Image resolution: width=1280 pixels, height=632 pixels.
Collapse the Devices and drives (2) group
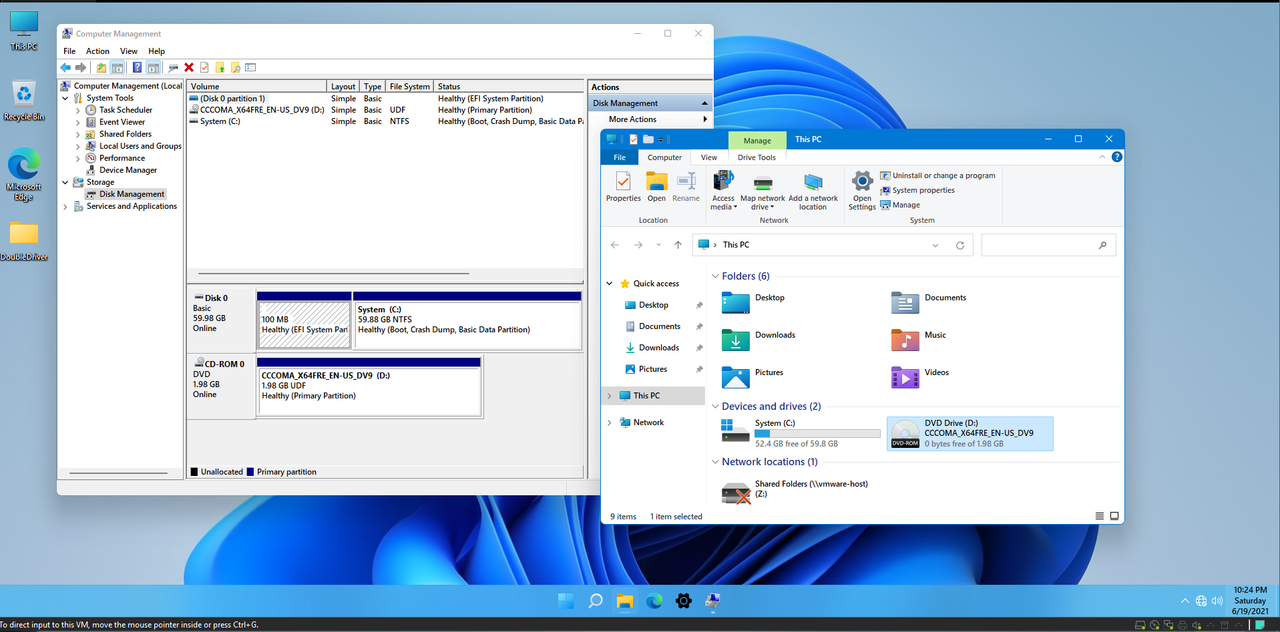point(715,406)
